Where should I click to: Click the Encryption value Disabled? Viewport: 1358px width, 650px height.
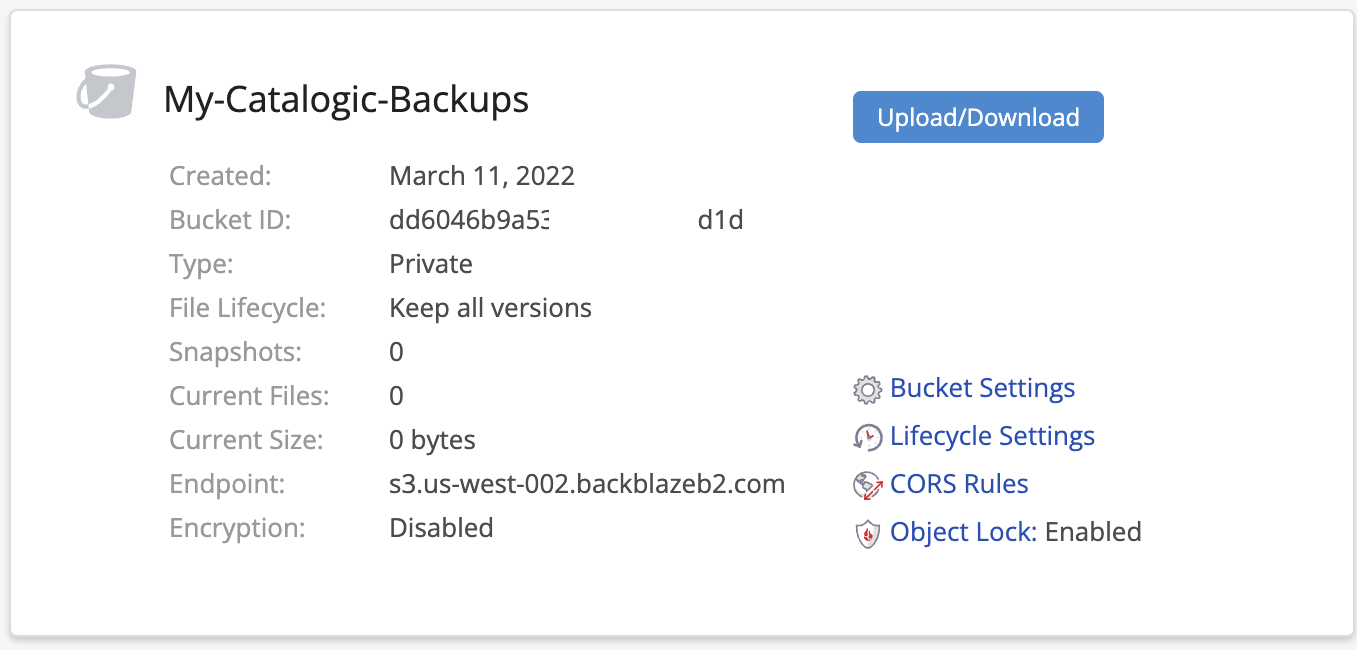[x=441, y=528]
